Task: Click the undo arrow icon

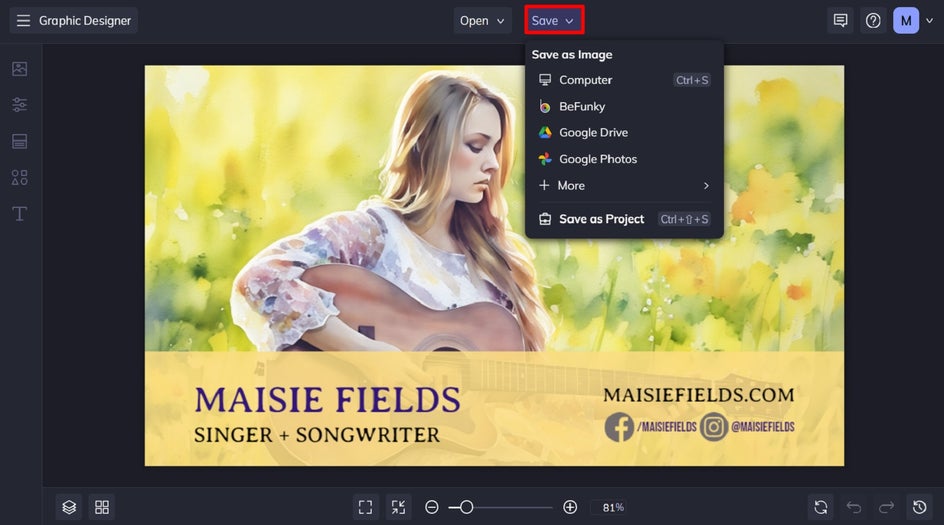Action: tap(854, 507)
